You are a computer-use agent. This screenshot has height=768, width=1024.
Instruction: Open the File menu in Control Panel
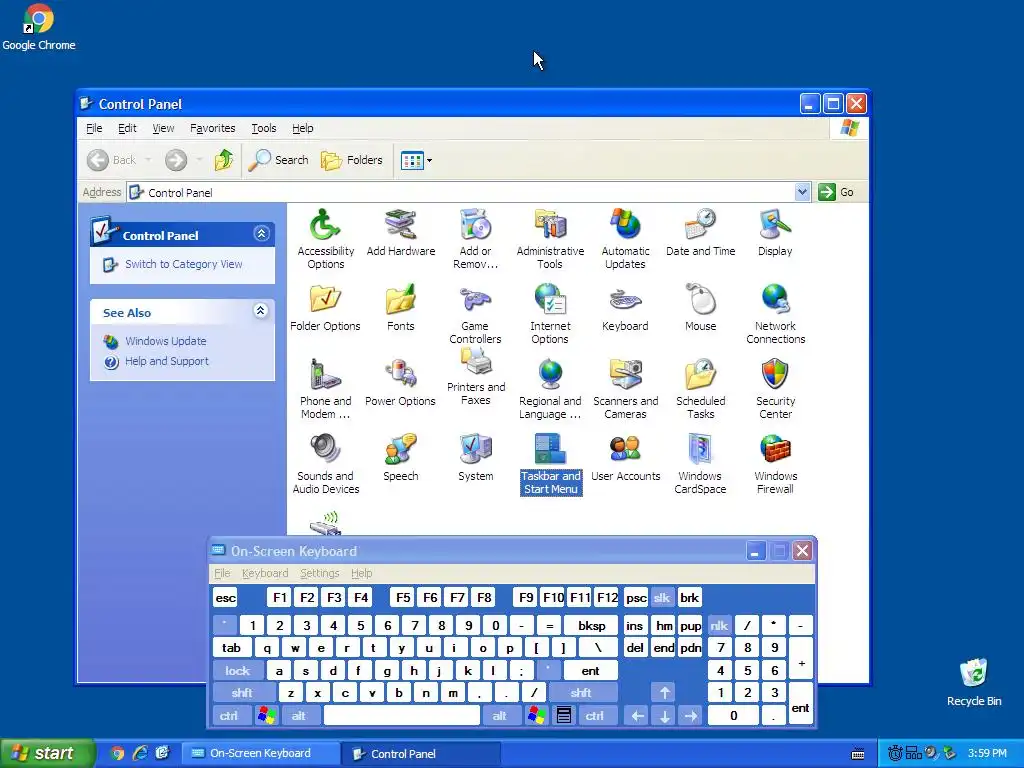click(x=94, y=128)
